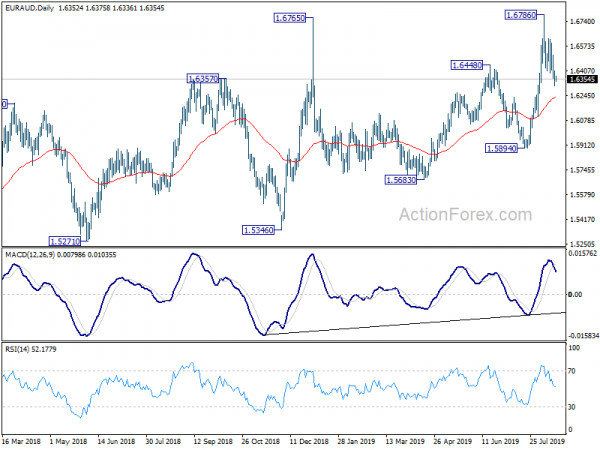Click the MACD lower scale value -0.015834
Viewport: 600px width, 450px height.
point(583,336)
